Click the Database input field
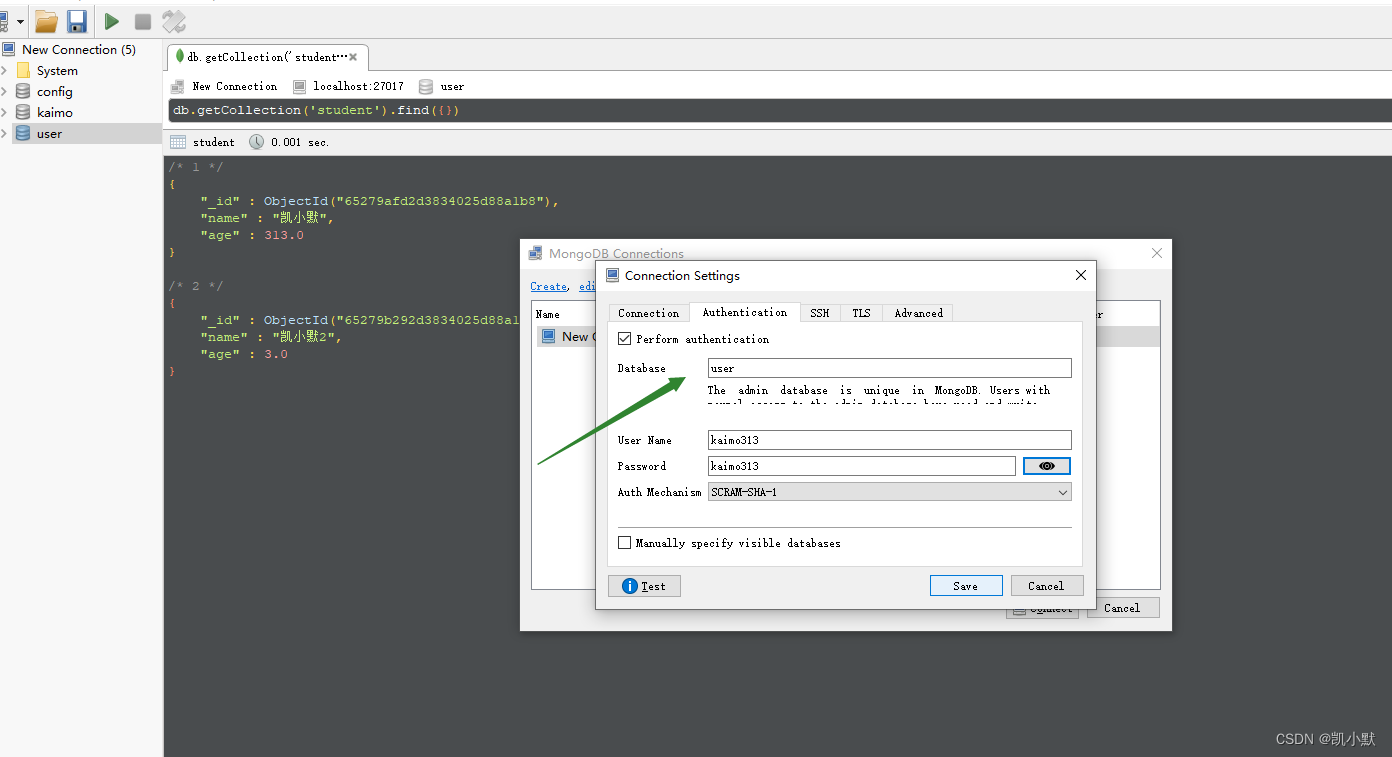Viewport: 1392px width, 757px height. 890,368
